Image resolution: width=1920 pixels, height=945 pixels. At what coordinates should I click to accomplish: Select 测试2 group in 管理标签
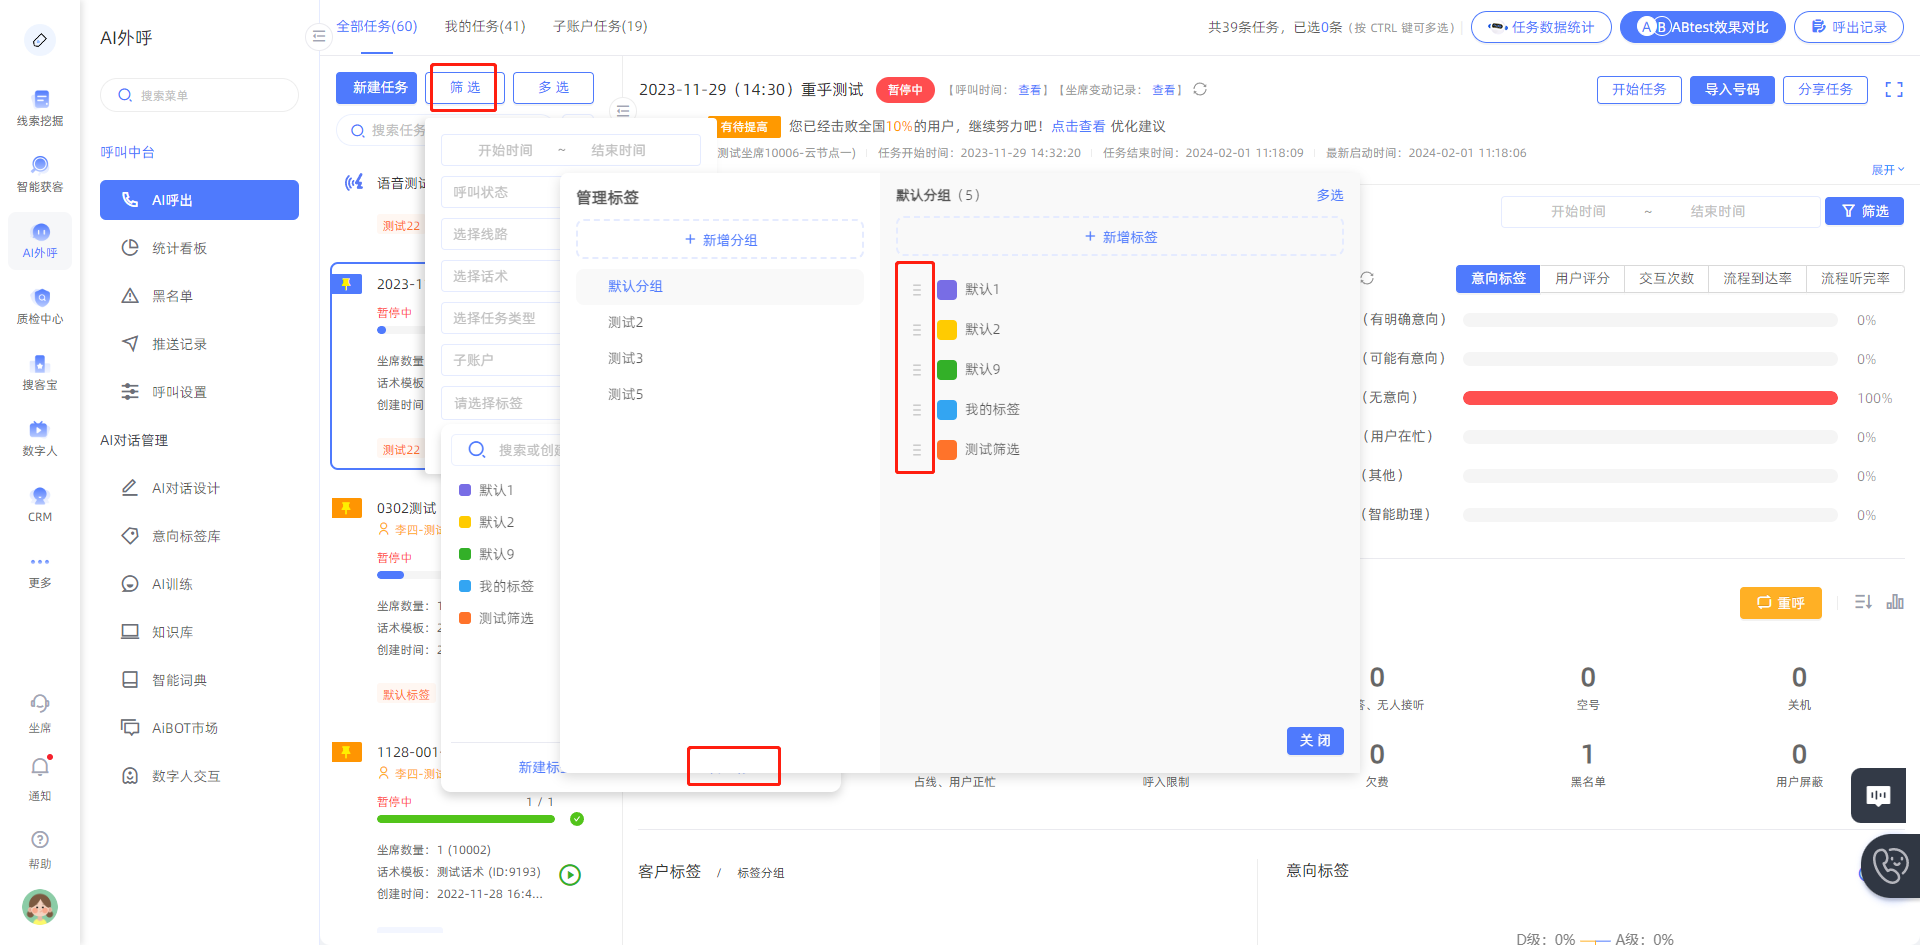[720, 322]
